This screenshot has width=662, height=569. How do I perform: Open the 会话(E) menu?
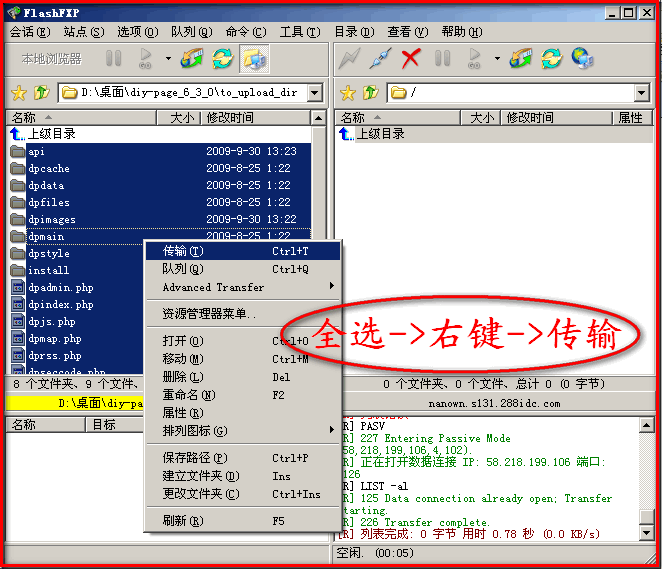tap(30, 32)
